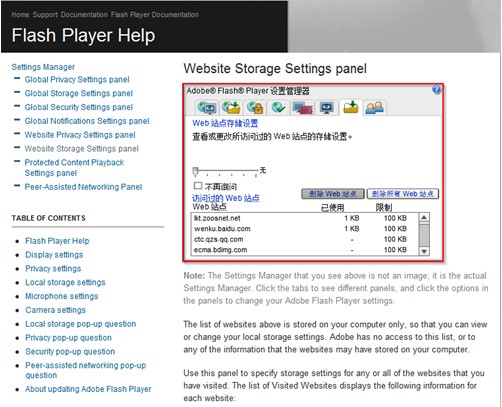Open Privacy settings contents link
The height and width of the screenshot is (407, 502).
click(53, 268)
